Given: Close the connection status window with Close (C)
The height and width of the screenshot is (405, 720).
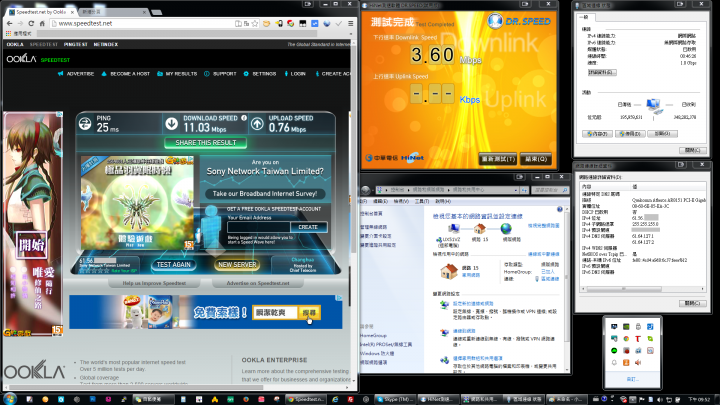Looking at the screenshot, I should [692, 150].
